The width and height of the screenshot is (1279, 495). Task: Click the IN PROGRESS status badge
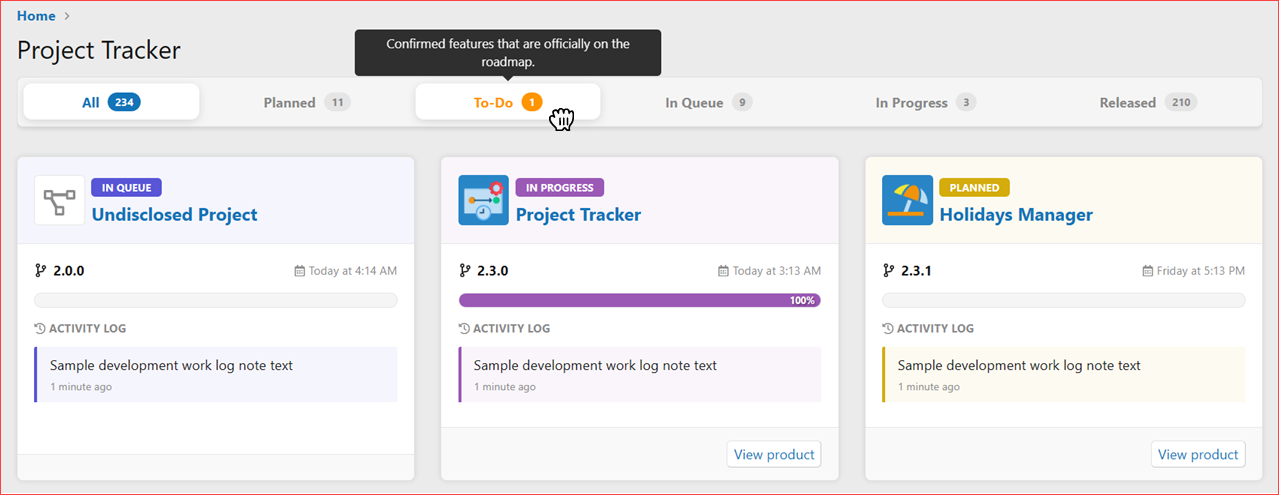tap(560, 187)
